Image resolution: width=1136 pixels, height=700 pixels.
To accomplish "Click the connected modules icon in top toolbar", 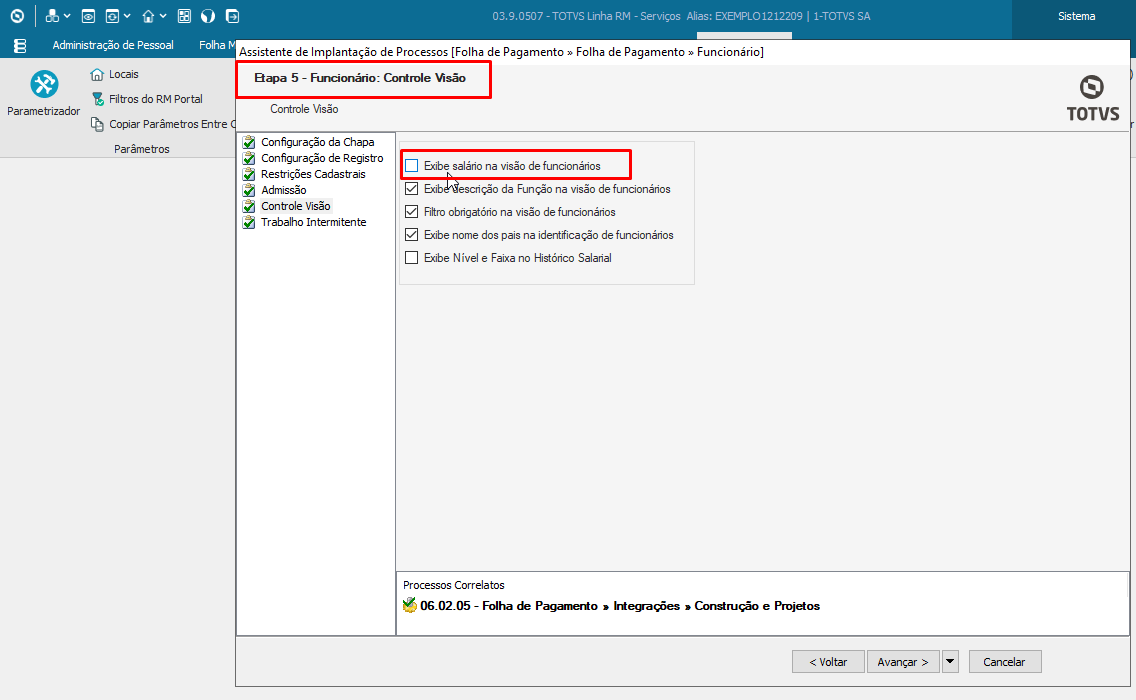I will [x=52, y=16].
